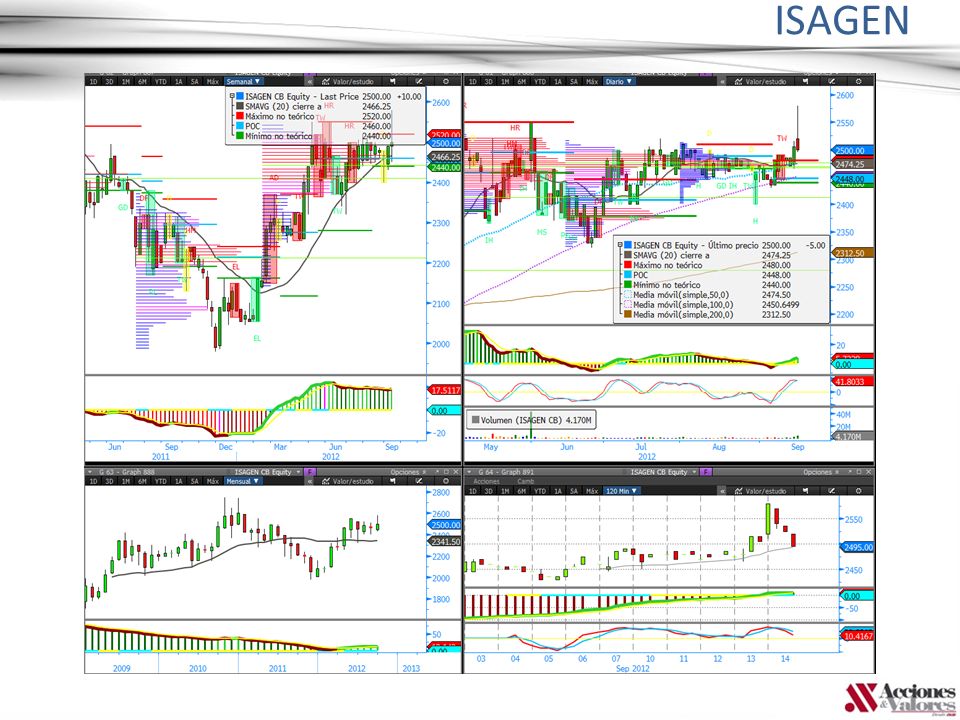
Task: Open the Opciones menu in Graph 888
Action: [x=408, y=472]
